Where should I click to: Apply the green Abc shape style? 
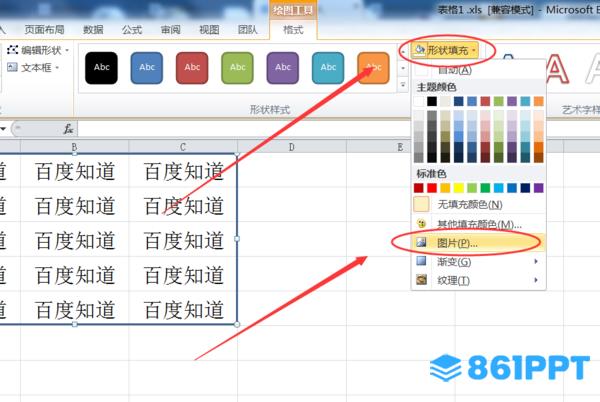point(237,68)
